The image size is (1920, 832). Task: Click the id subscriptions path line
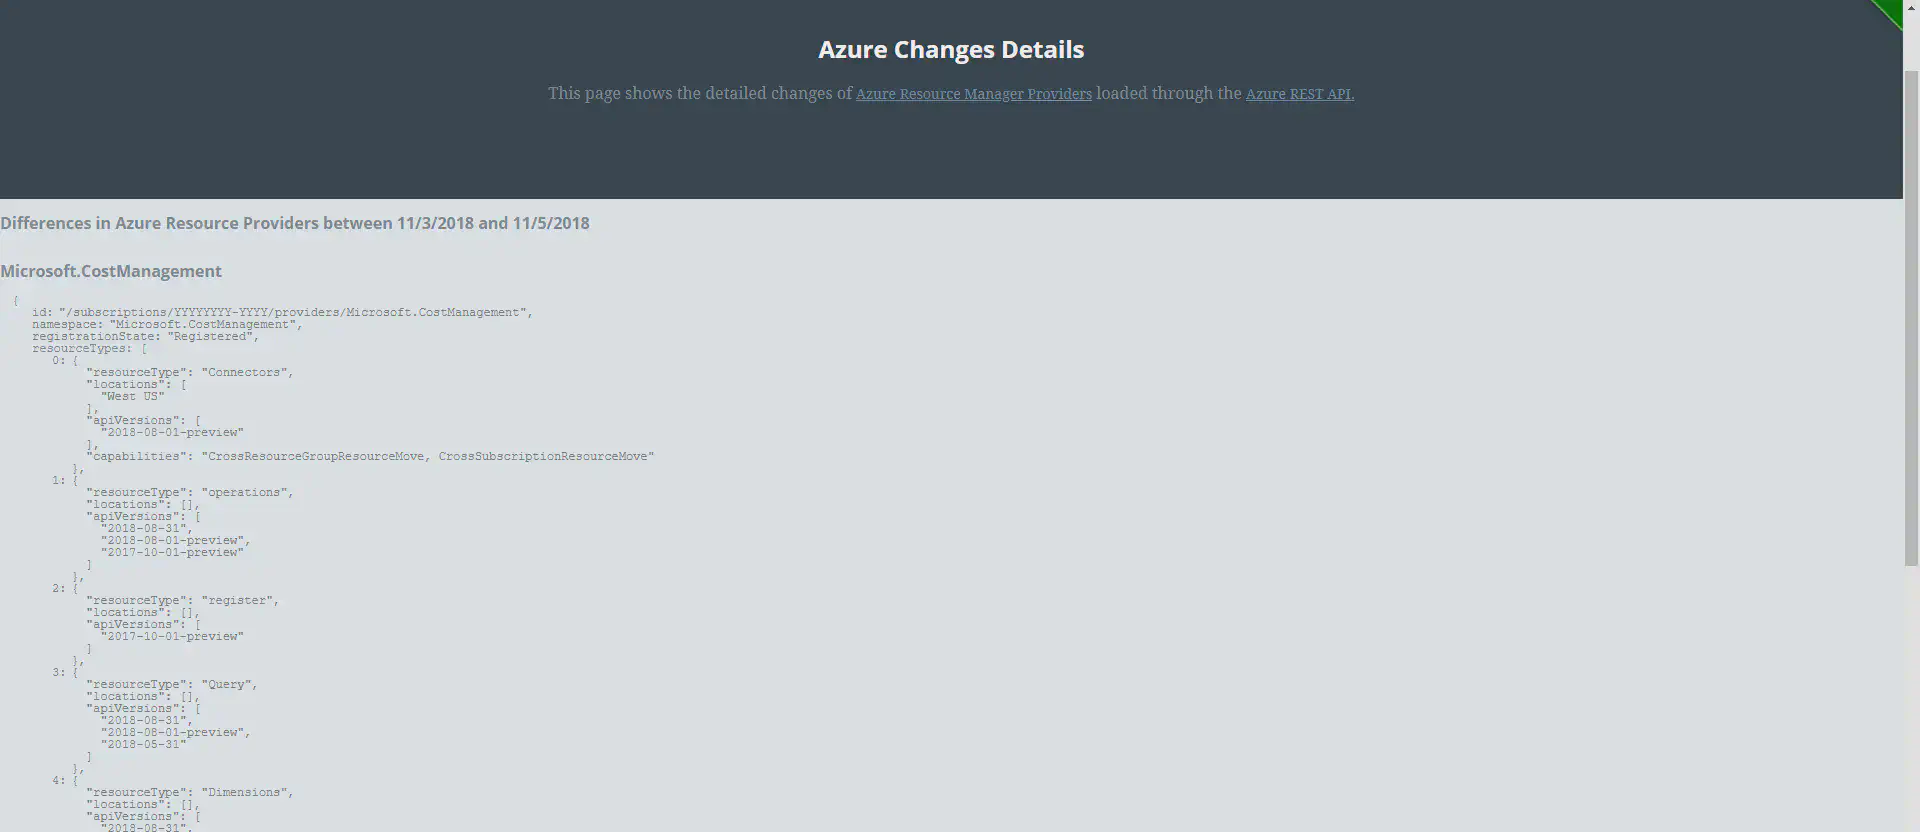pos(282,313)
